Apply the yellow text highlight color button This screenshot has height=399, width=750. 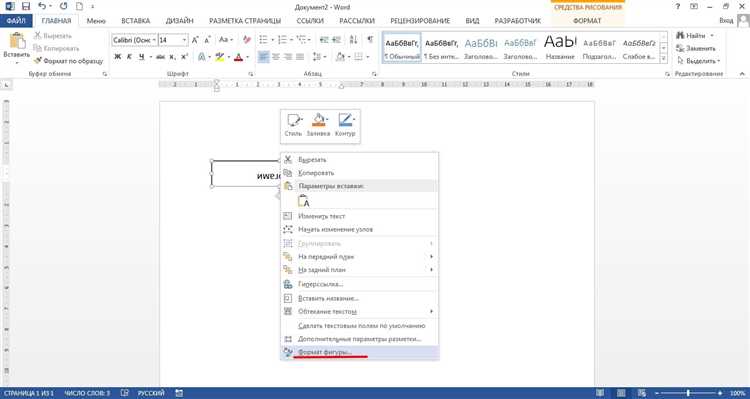click(219, 57)
